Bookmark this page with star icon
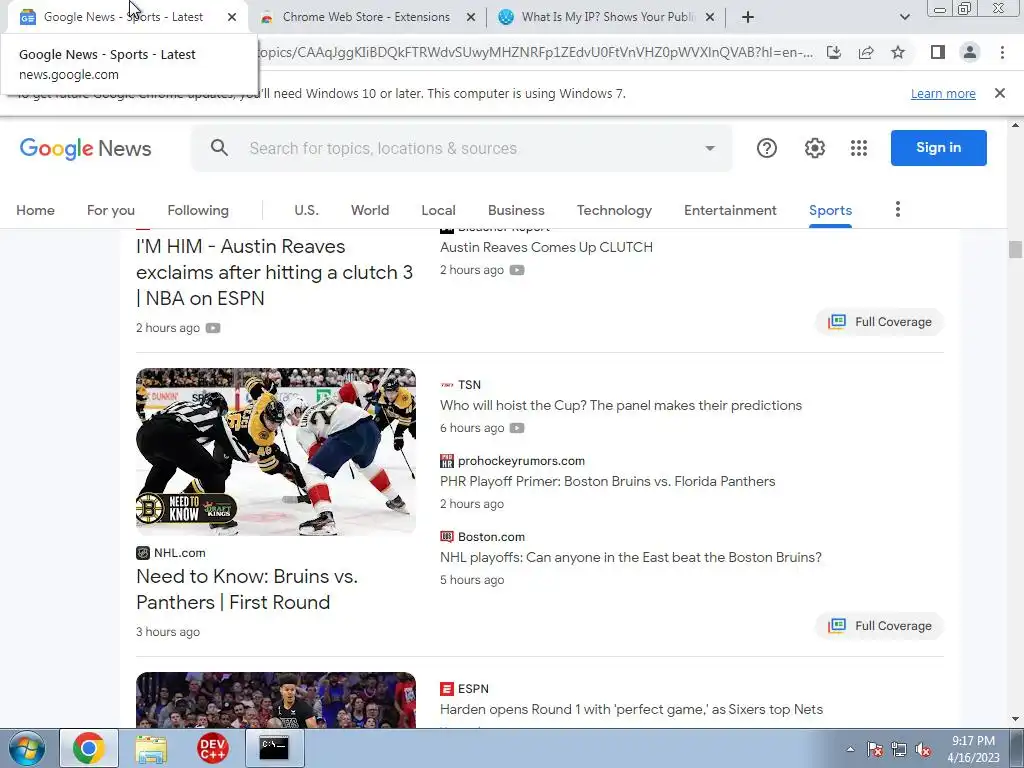The image size is (1024, 768). coord(898,52)
